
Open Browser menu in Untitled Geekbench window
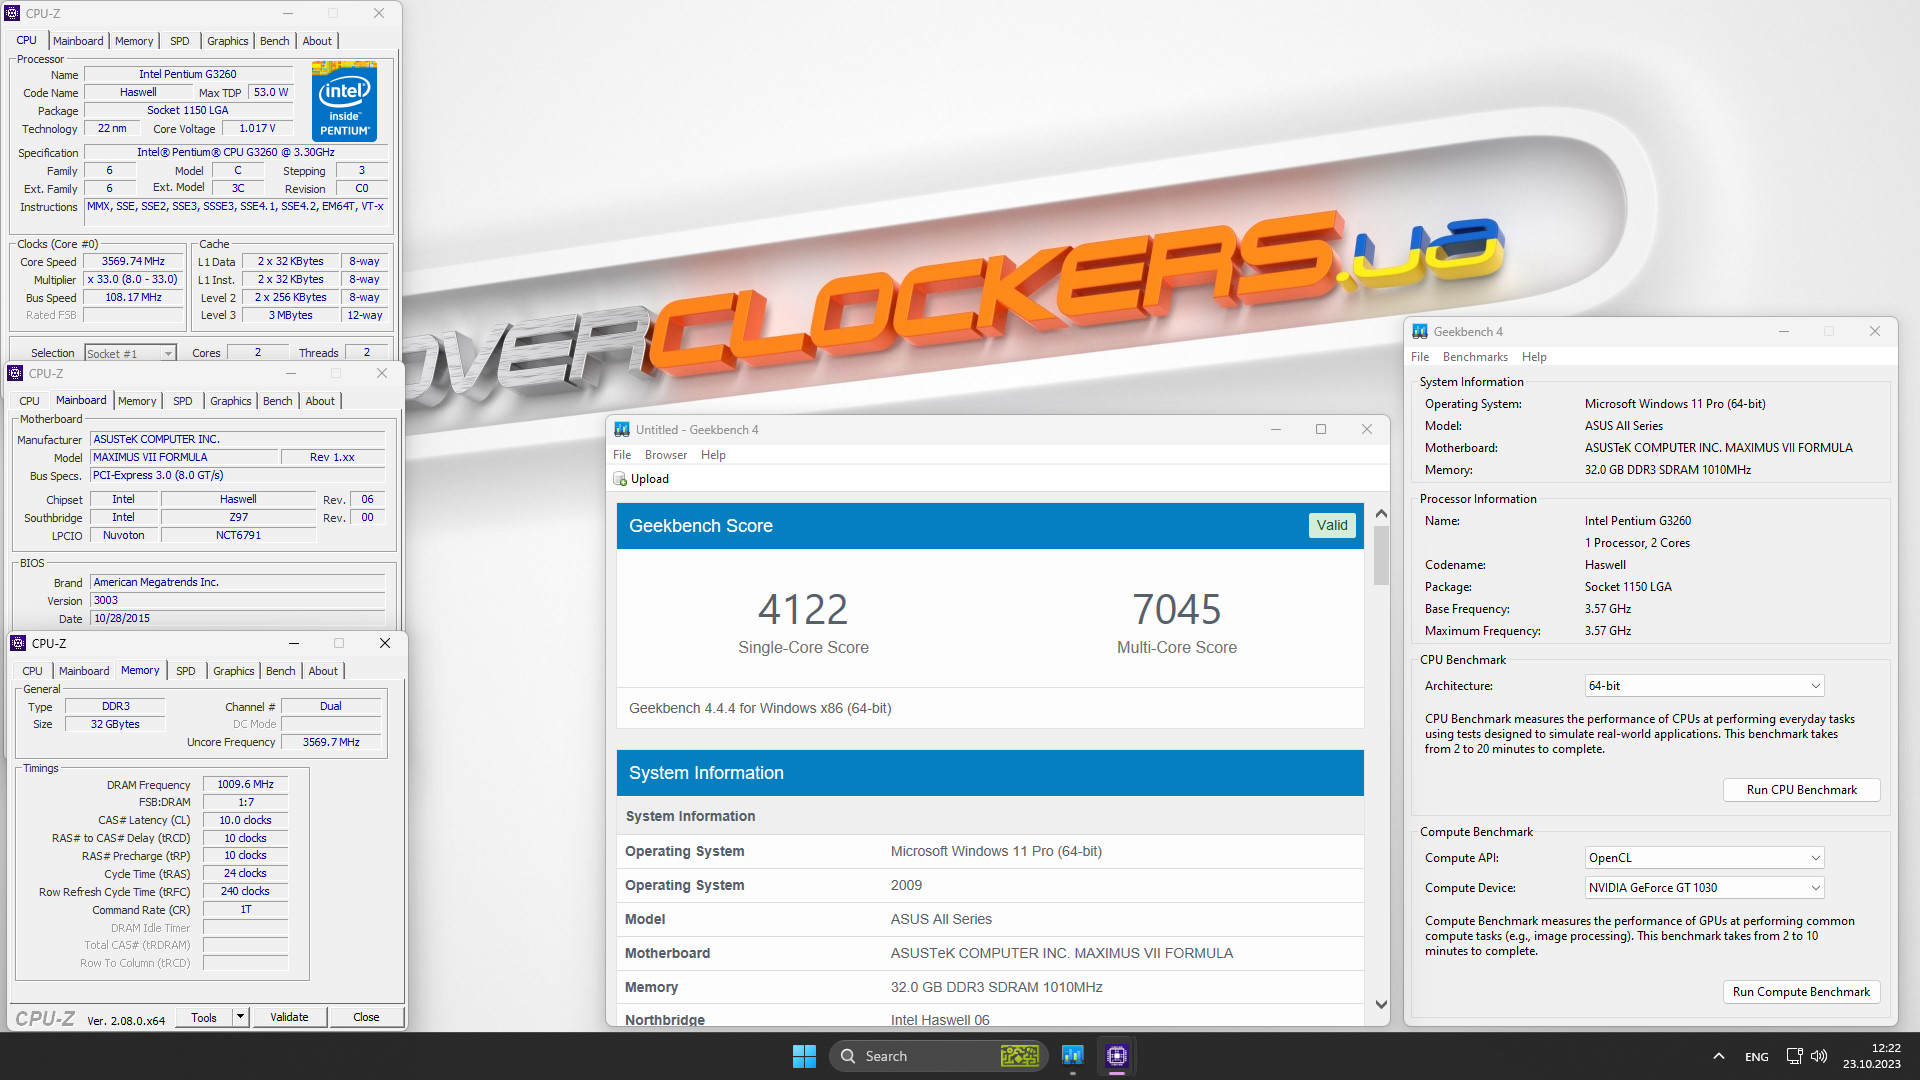pos(666,455)
